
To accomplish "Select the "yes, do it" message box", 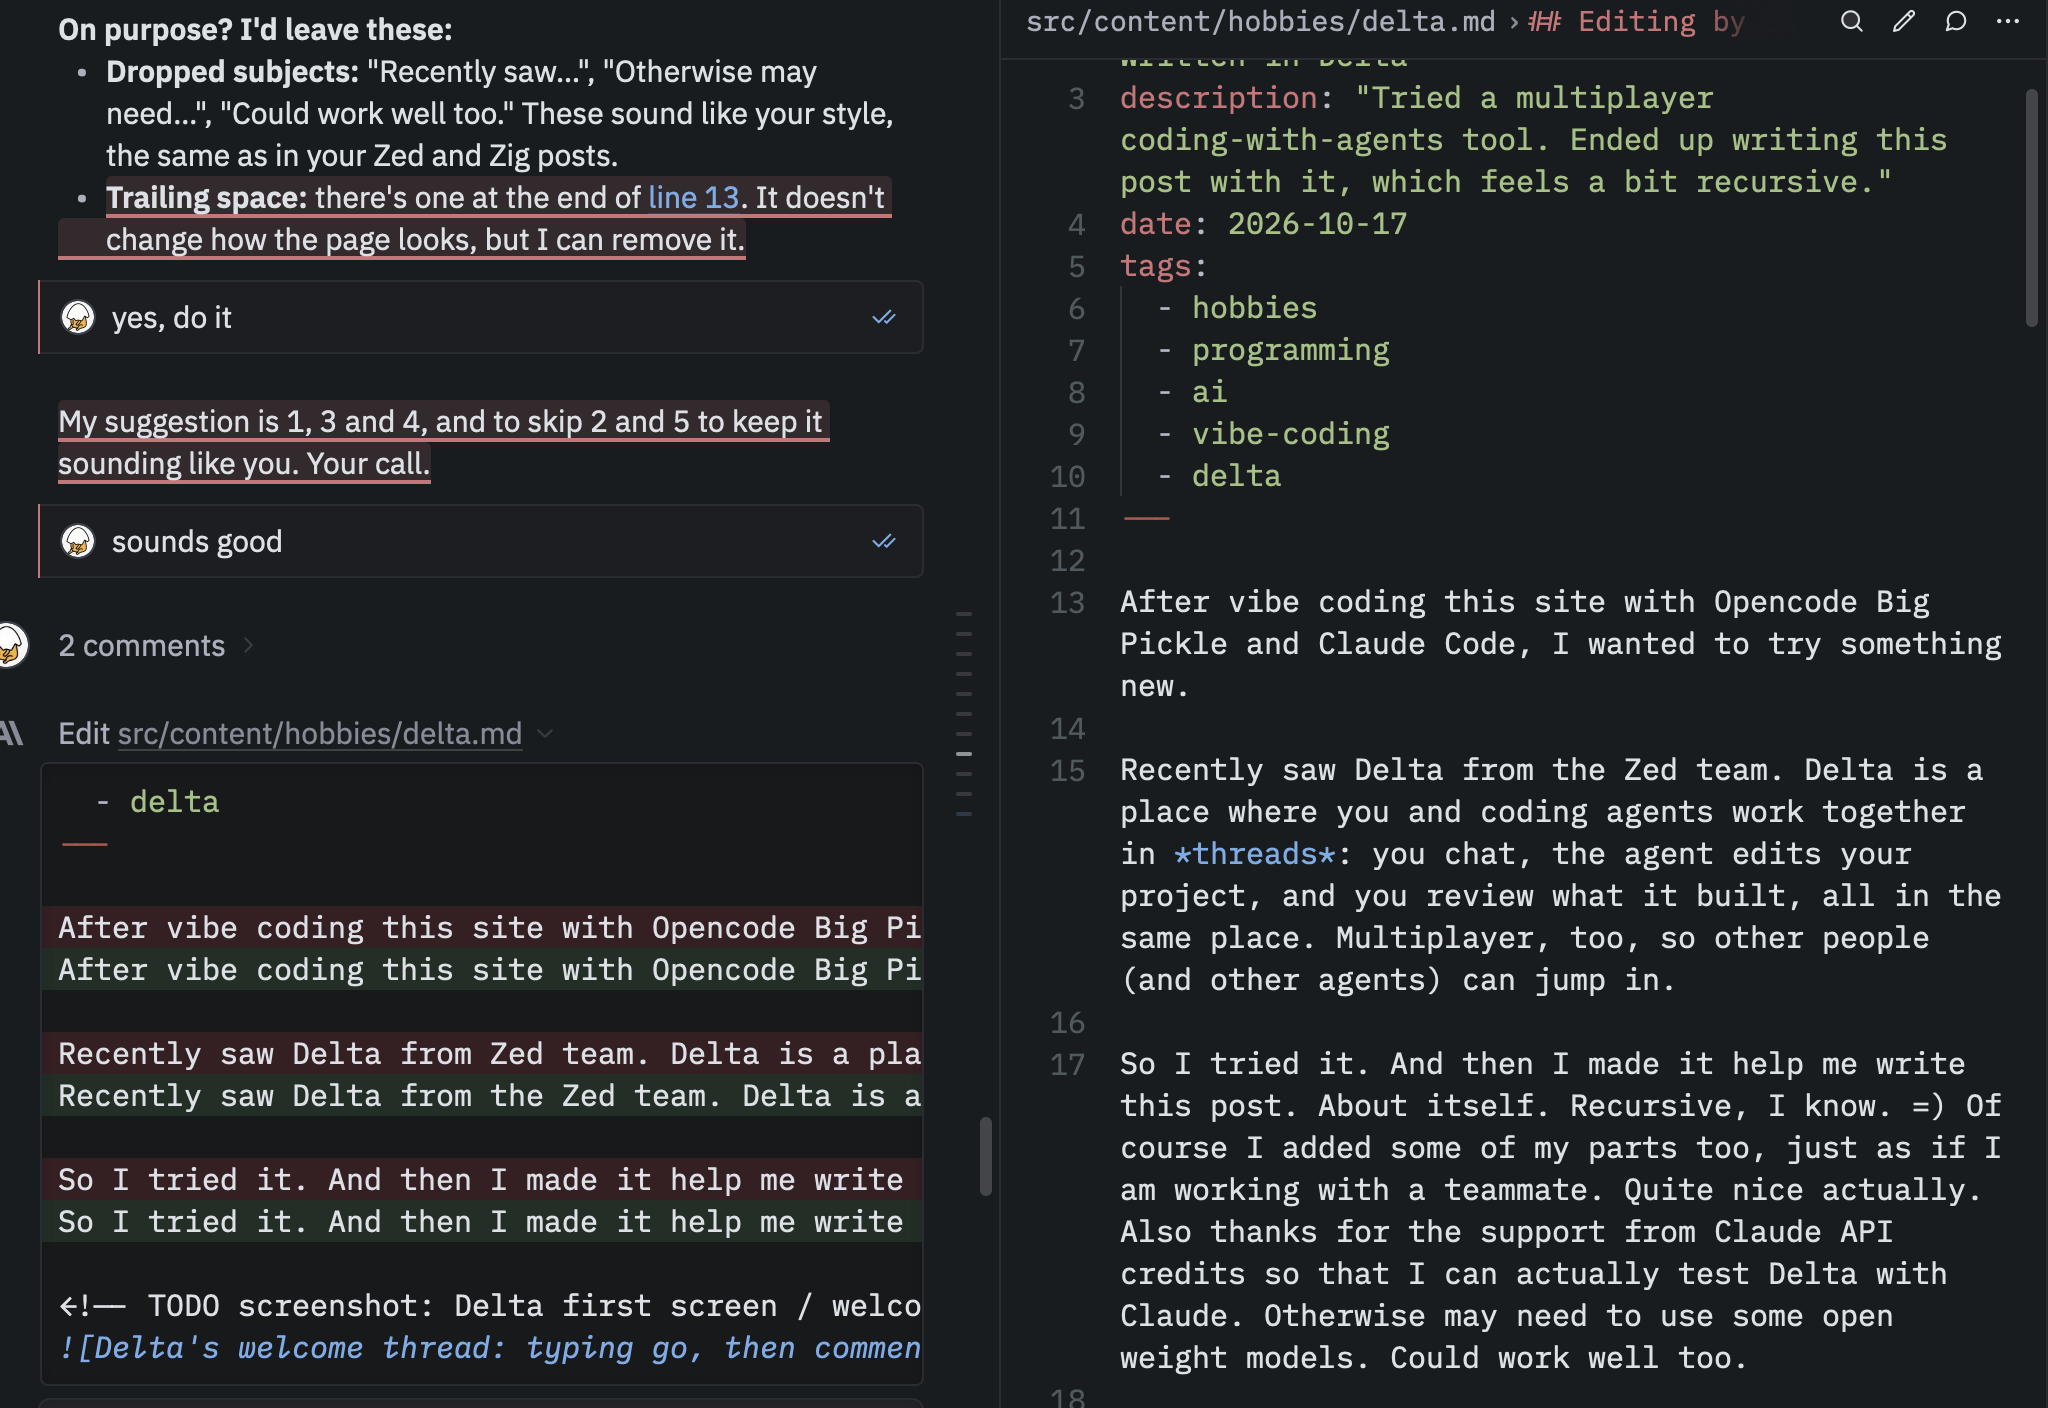I will [481, 317].
